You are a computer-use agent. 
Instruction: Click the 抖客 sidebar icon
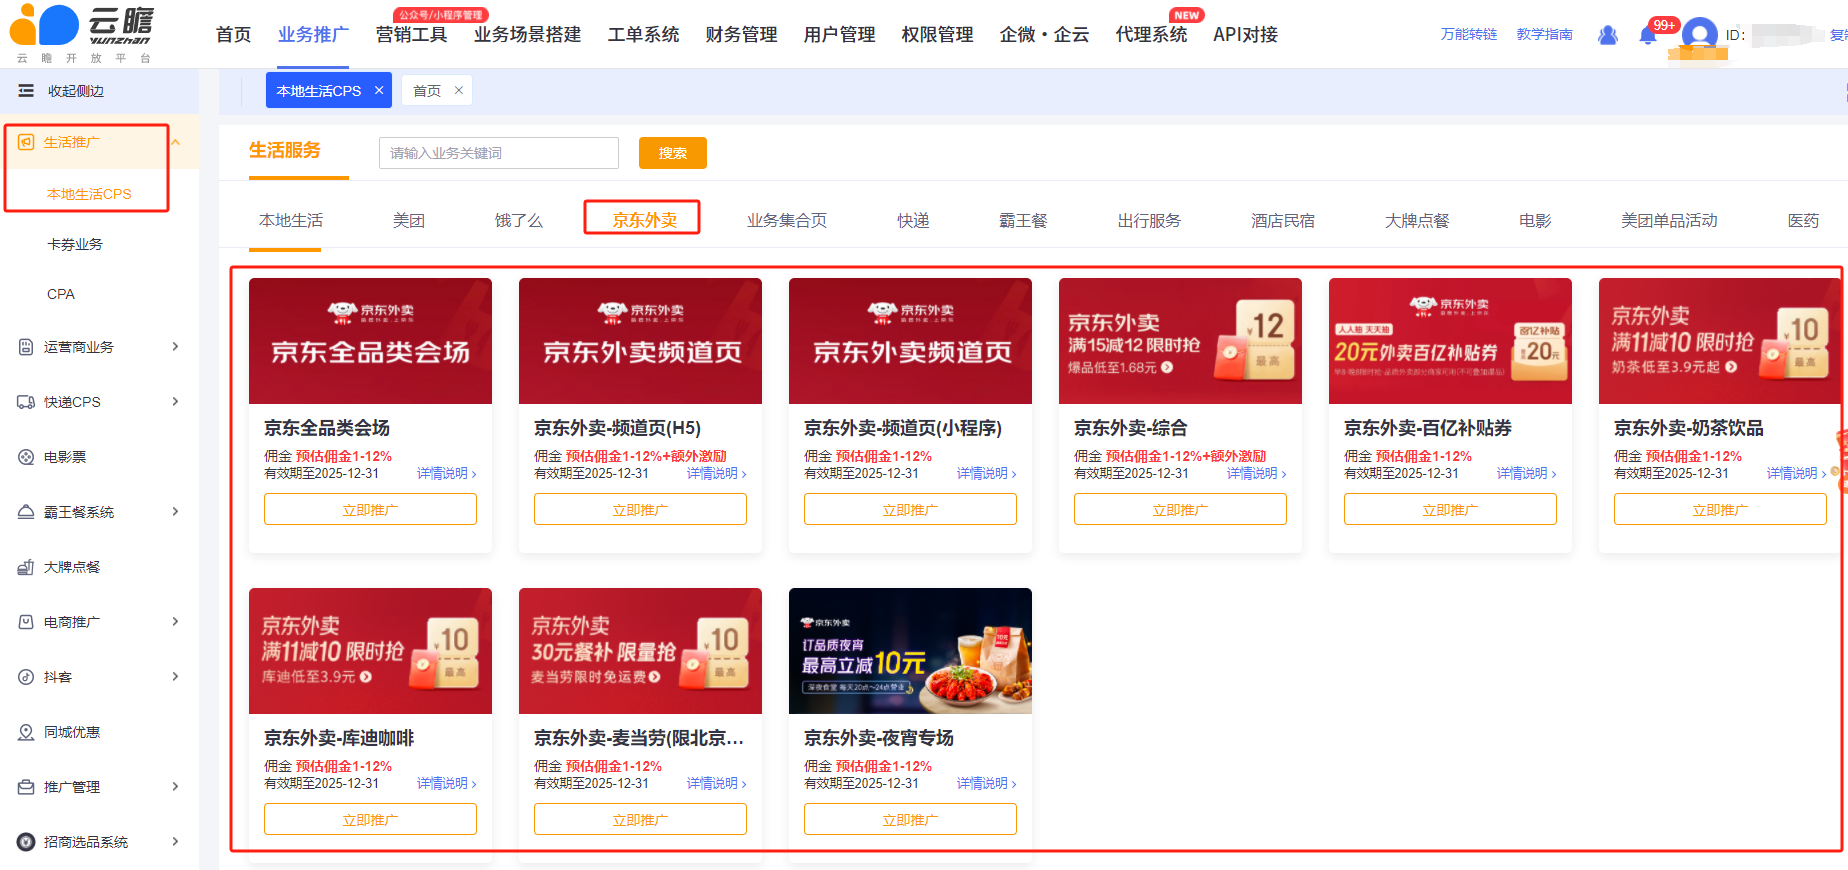(x=26, y=677)
